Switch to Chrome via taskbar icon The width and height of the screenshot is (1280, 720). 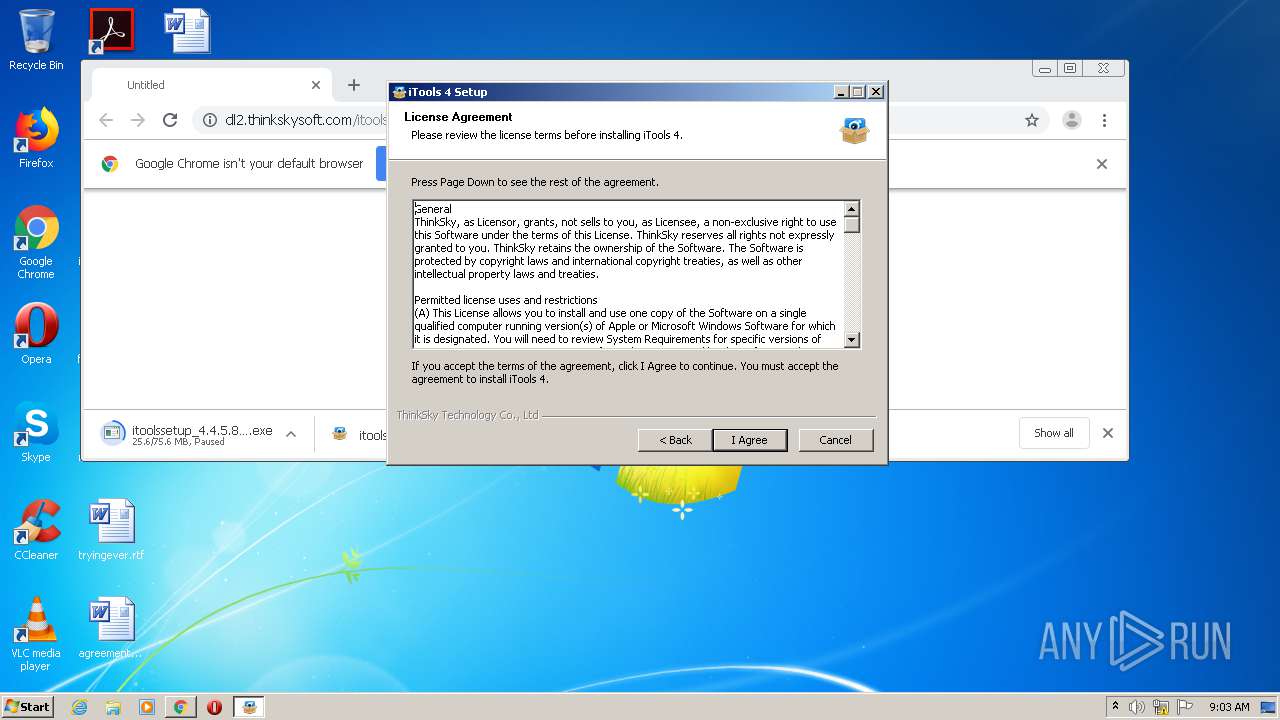[x=180, y=707]
